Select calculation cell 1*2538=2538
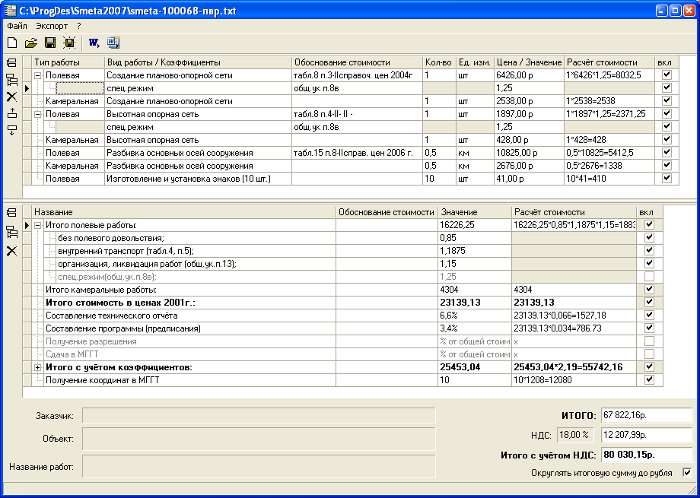This screenshot has width=700, height=498. (x=609, y=101)
